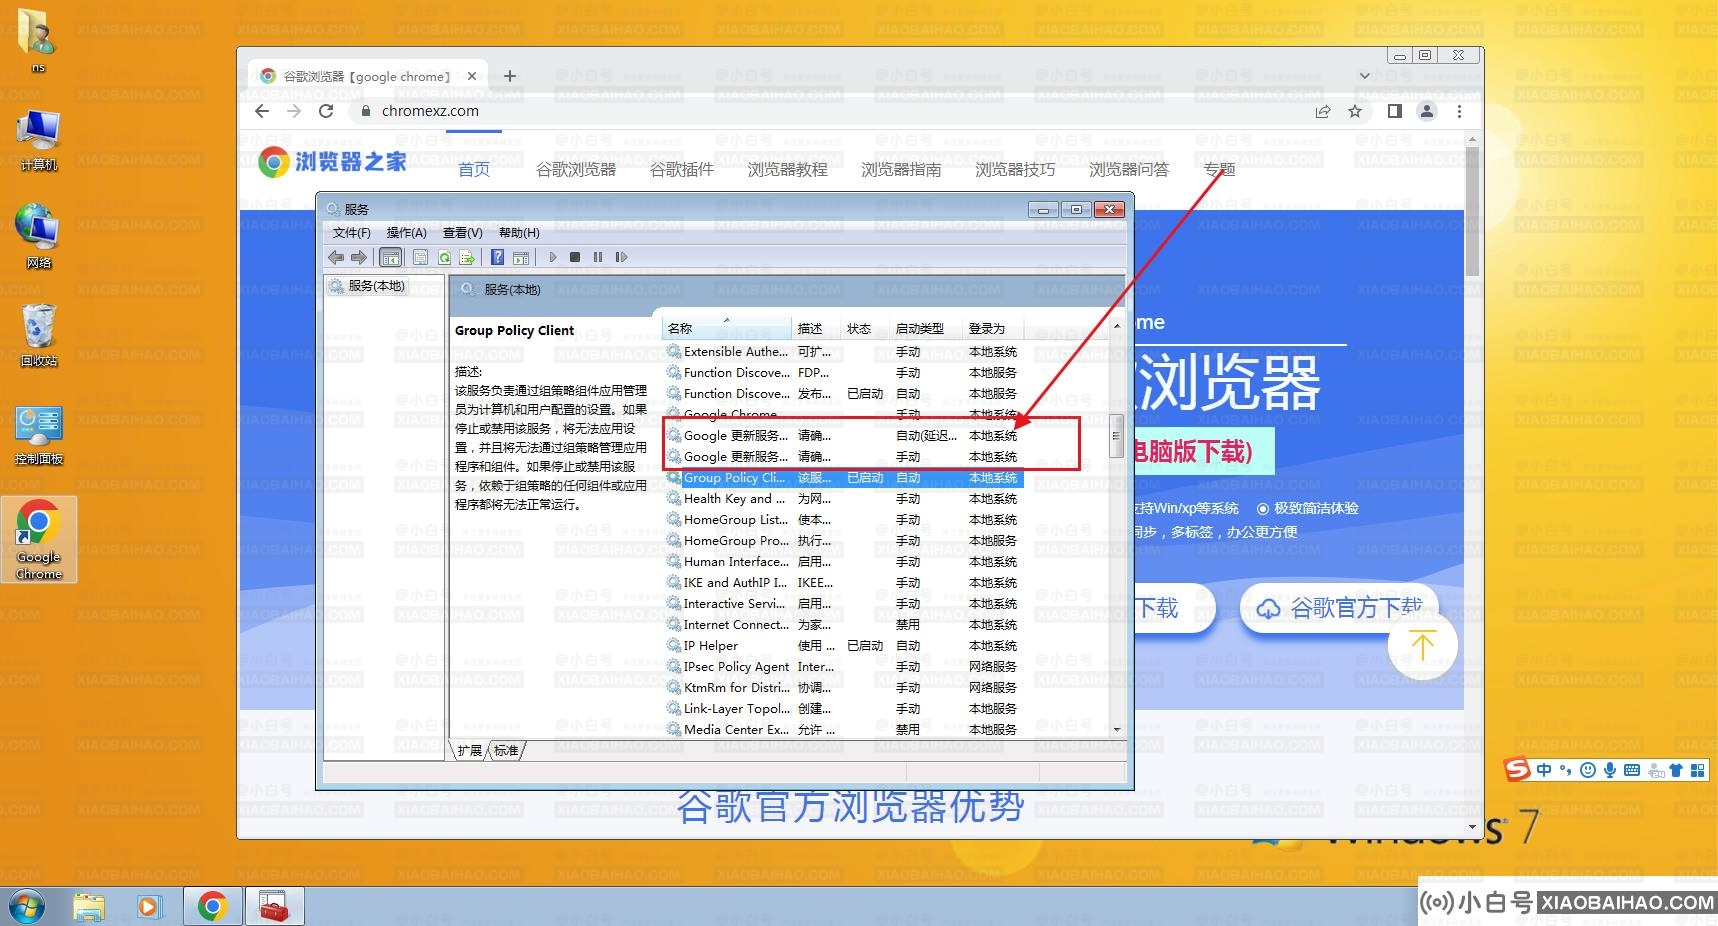Click the 谷歌官方下载 button on webpage
Screen dimensions: 1718x926
1339,608
